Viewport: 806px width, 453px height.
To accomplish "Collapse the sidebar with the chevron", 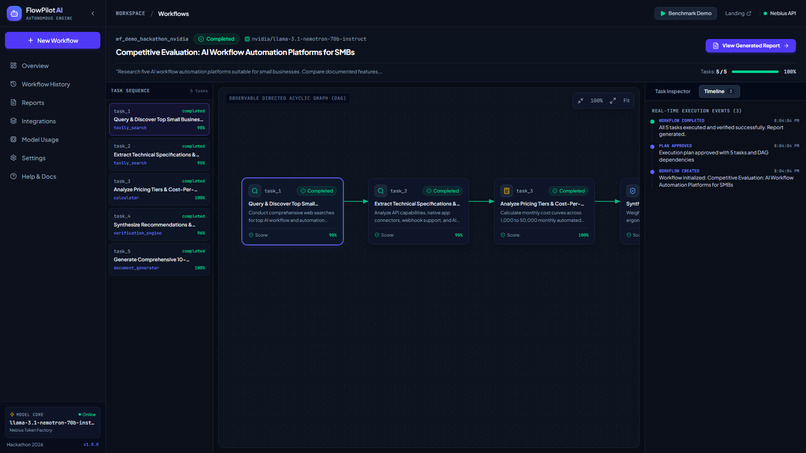I will [93, 13].
